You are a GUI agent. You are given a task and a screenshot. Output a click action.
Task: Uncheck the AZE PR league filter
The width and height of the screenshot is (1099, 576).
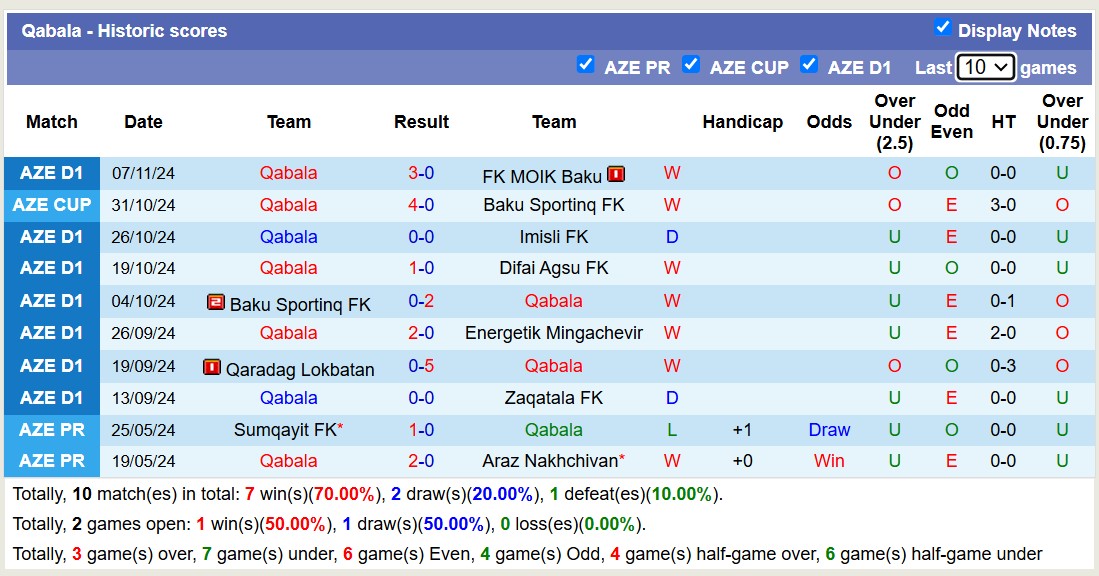click(x=586, y=65)
